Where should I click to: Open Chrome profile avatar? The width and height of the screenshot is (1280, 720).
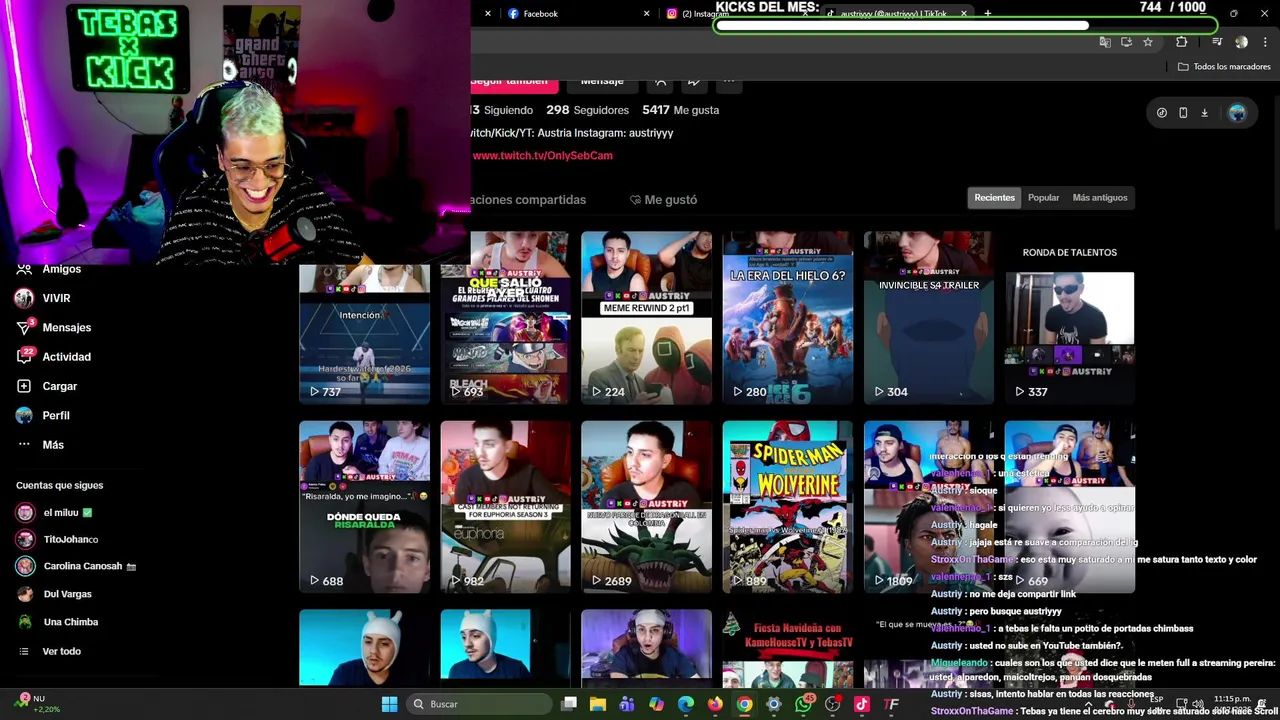click(1241, 42)
